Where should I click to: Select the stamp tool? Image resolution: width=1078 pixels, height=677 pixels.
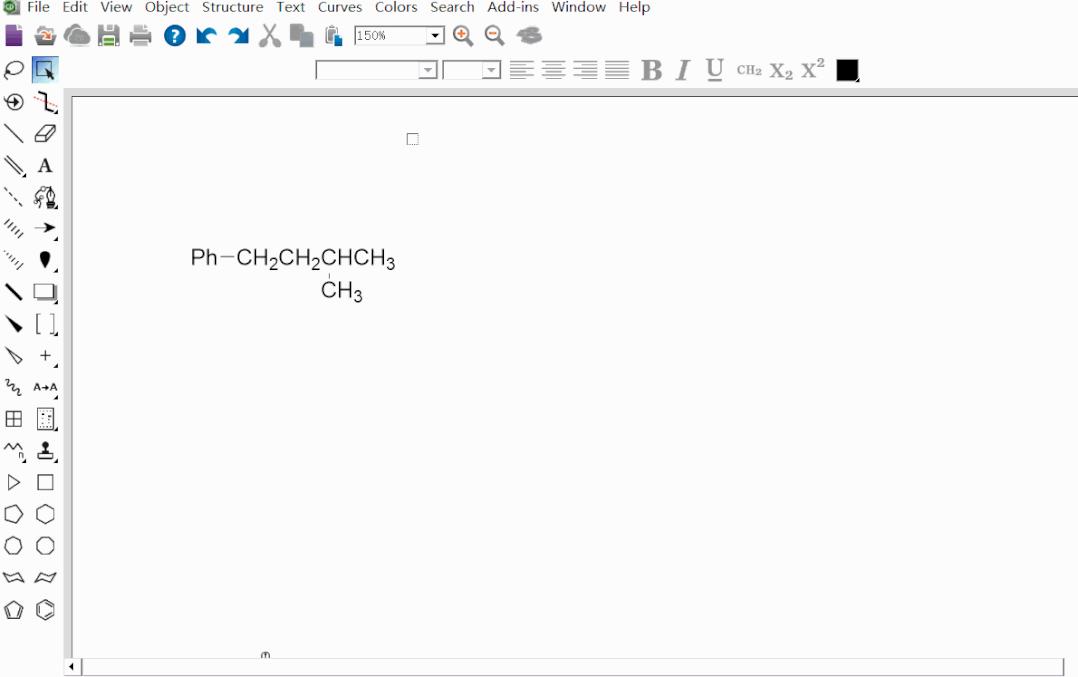point(46,451)
